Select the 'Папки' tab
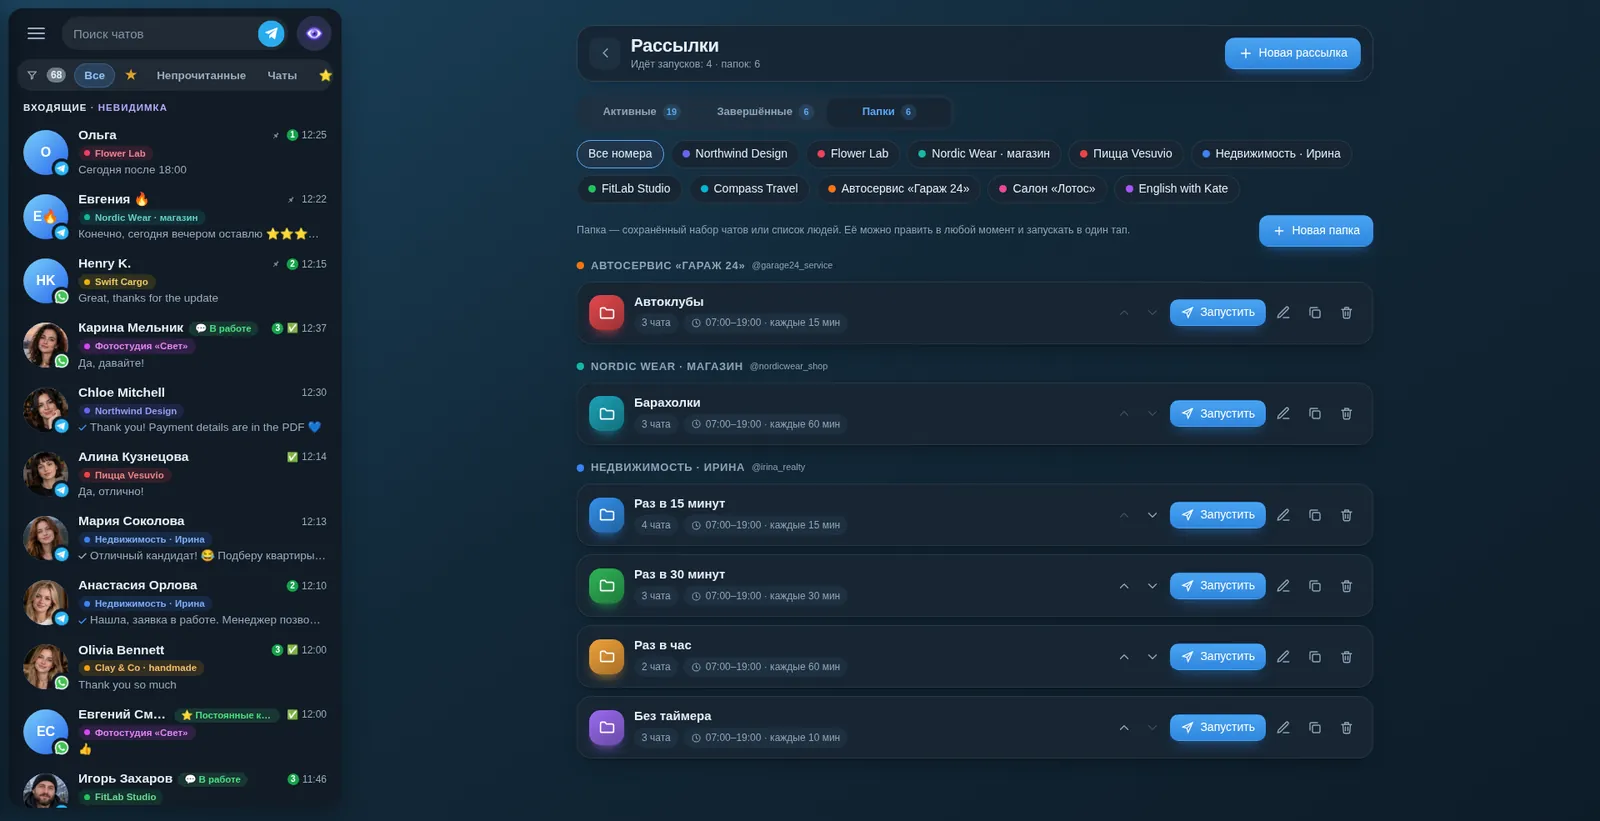 pos(888,112)
